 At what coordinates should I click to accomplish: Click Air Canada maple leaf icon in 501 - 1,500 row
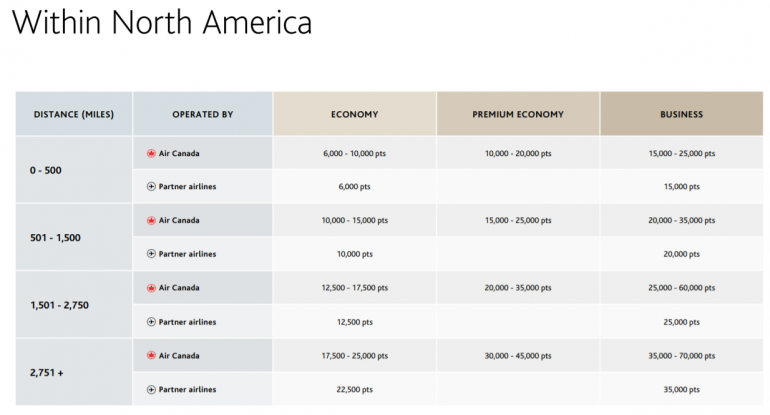[x=152, y=220]
